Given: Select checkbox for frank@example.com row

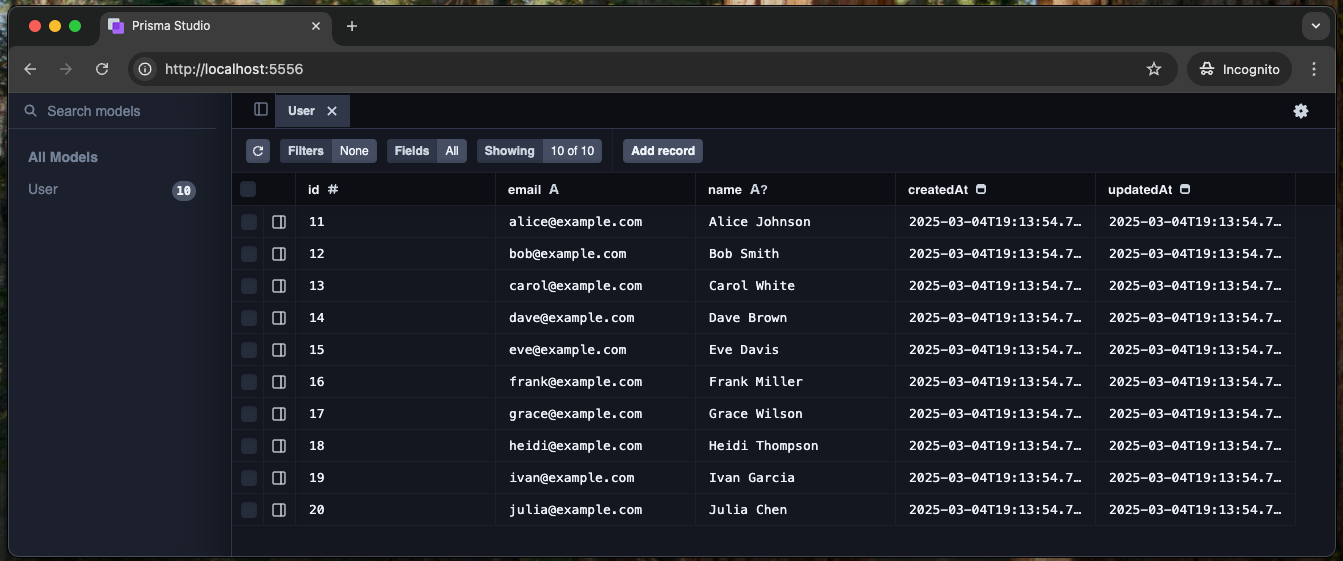Looking at the screenshot, I should click(x=248, y=382).
